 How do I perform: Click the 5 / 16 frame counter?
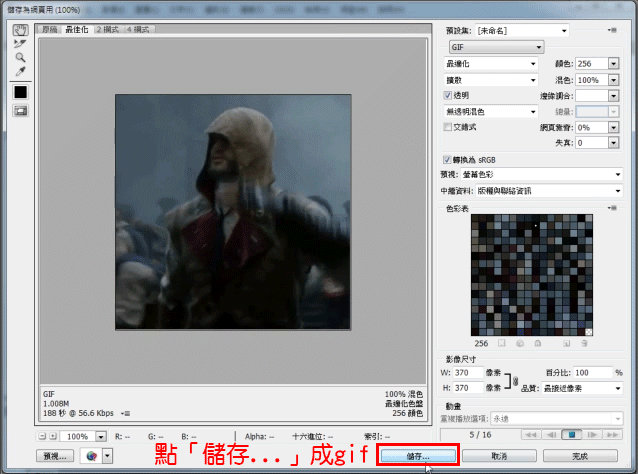tap(480, 435)
